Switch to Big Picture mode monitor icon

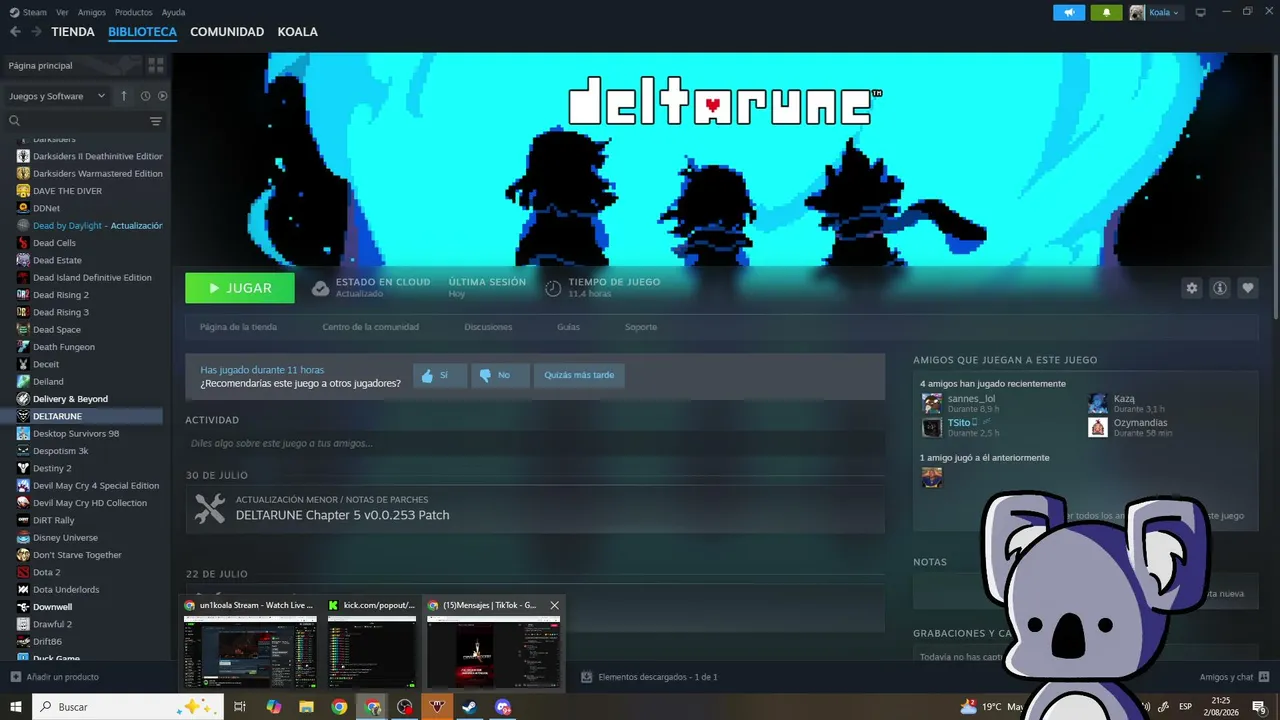(1201, 12)
